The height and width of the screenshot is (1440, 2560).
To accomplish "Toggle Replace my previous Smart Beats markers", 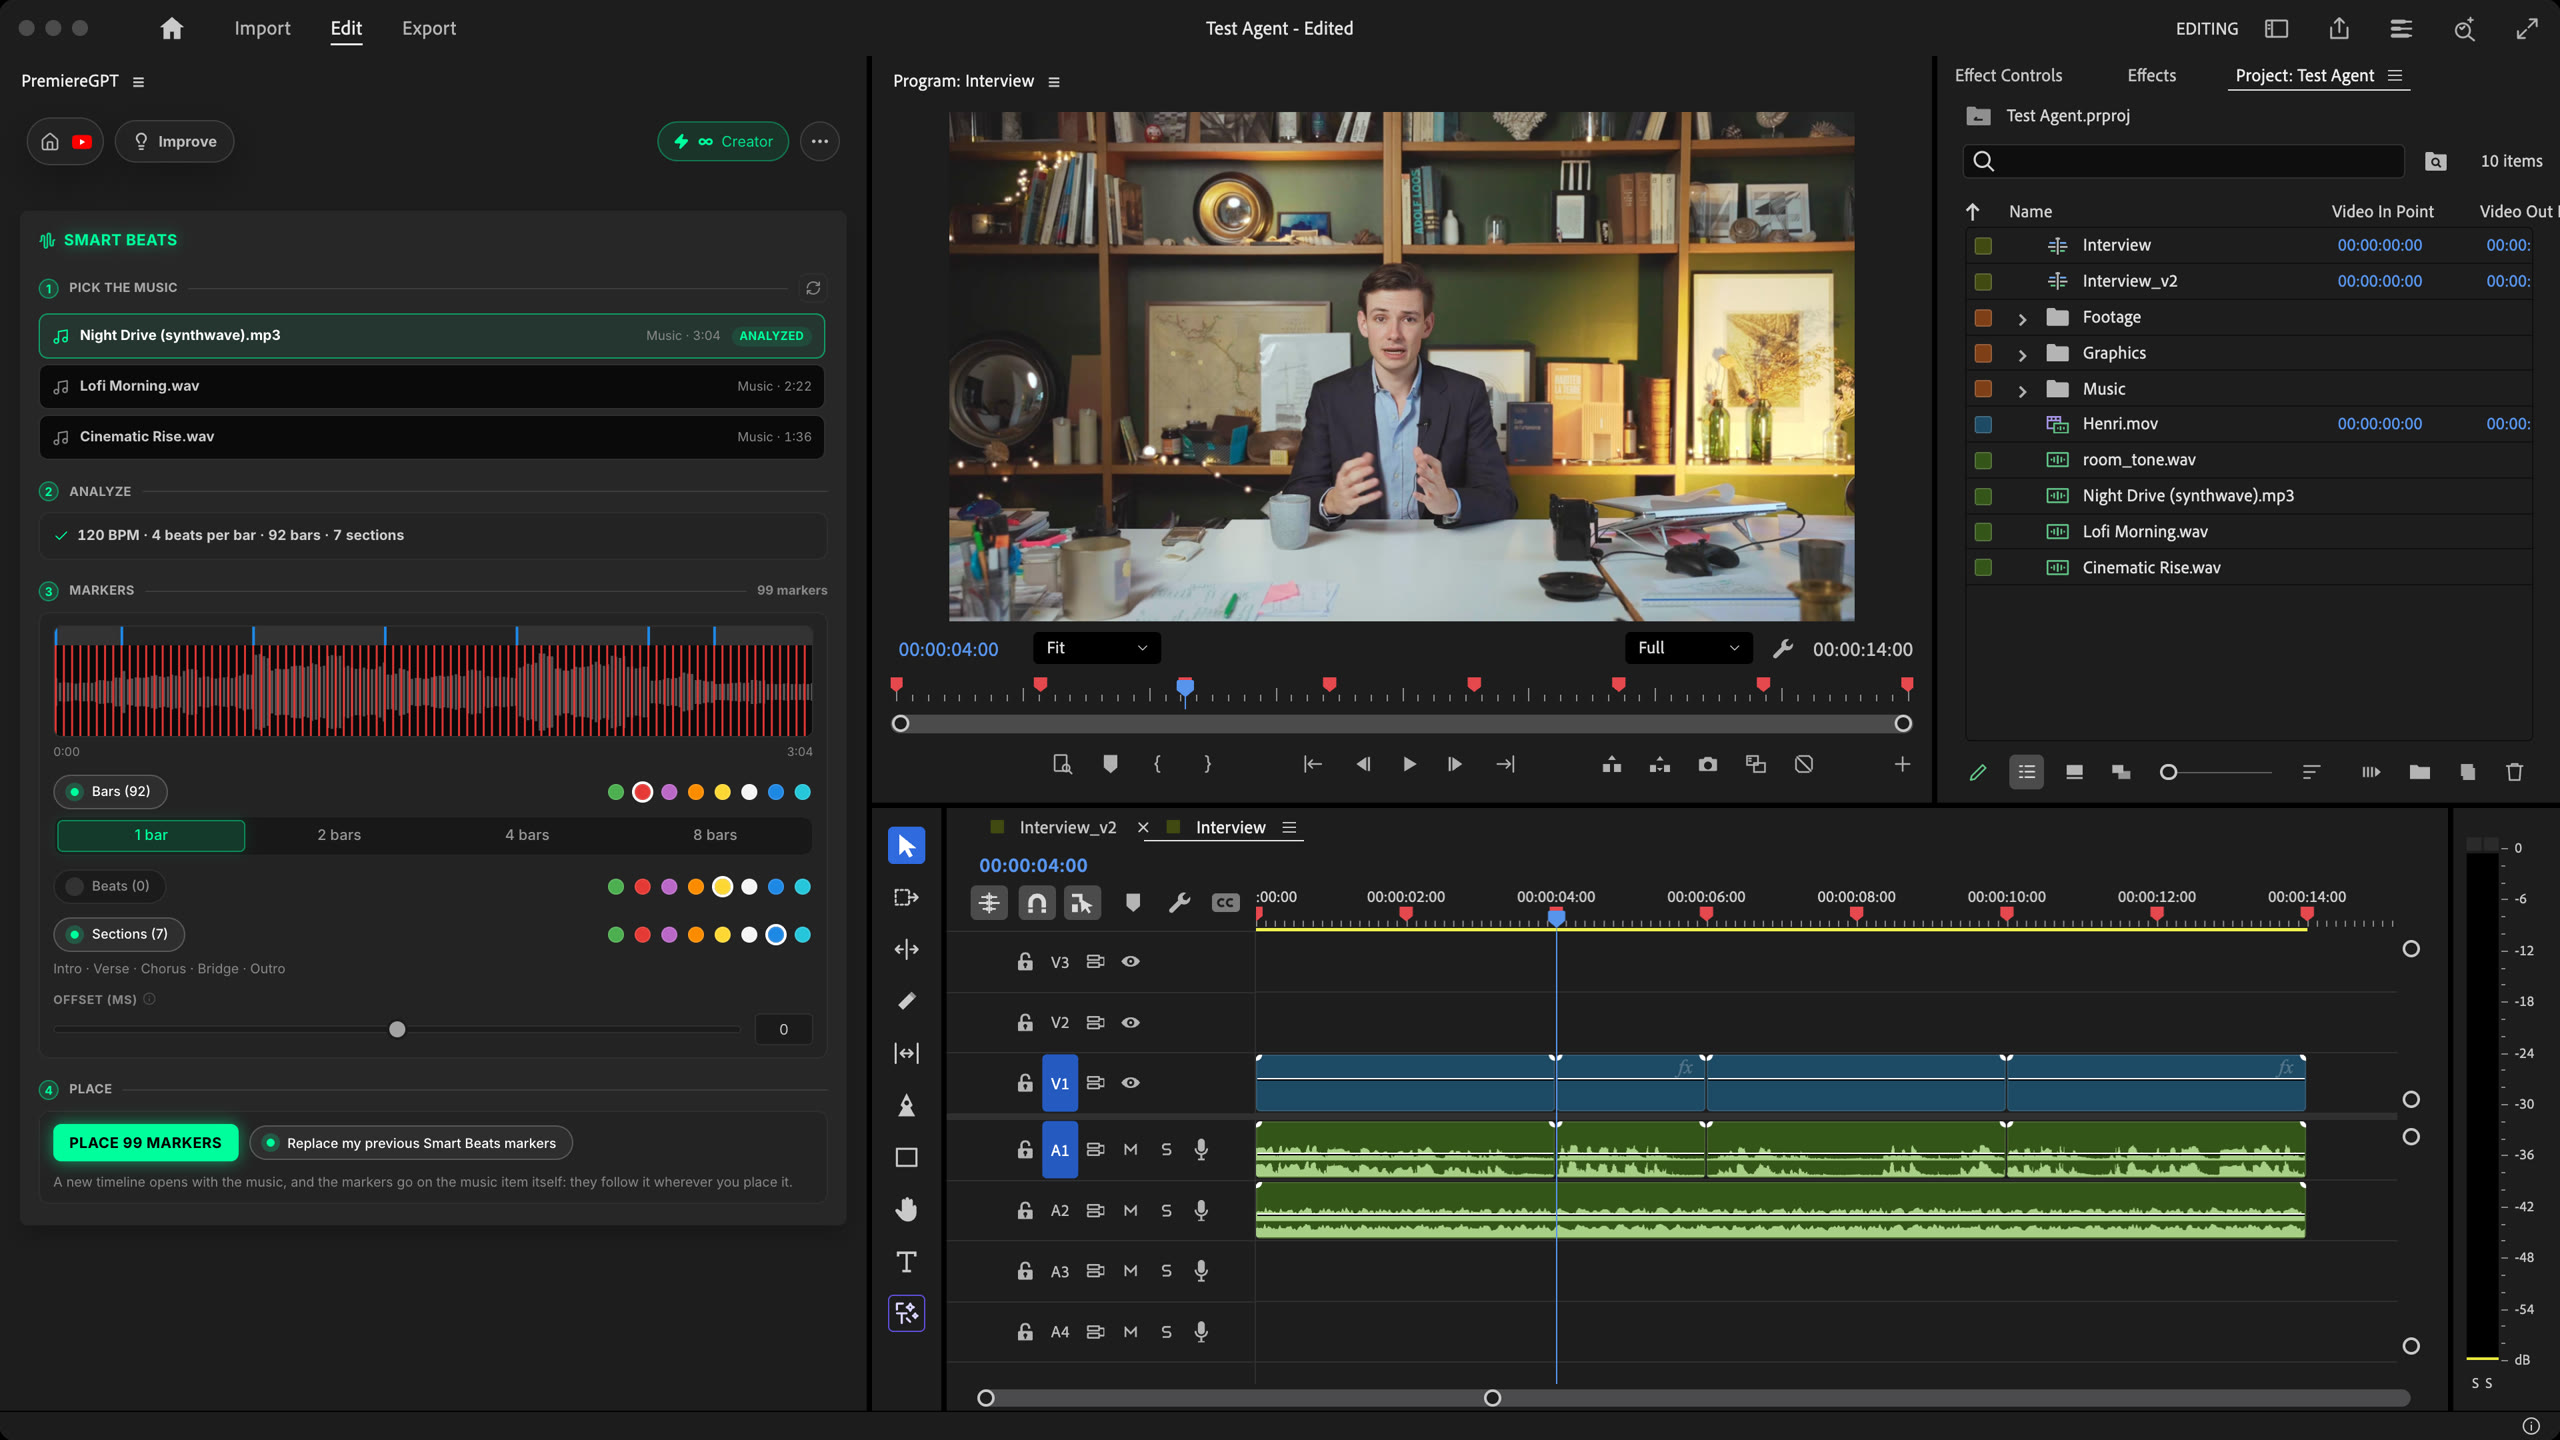I will click(411, 1143).
